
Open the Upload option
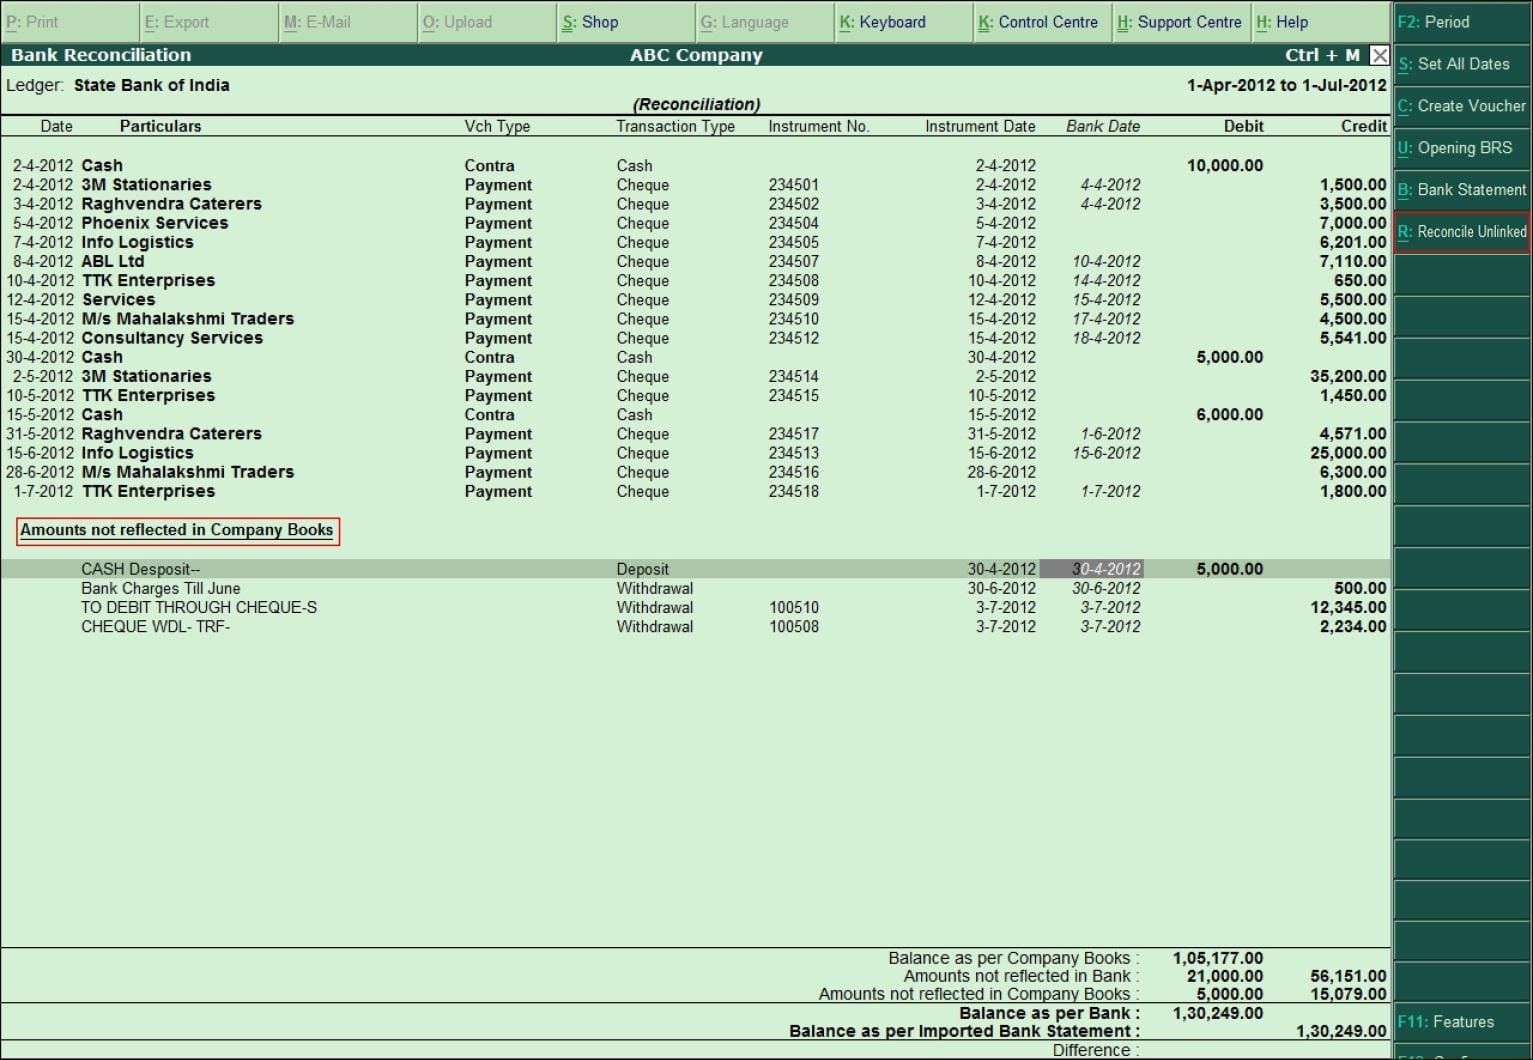pos(486,22)
